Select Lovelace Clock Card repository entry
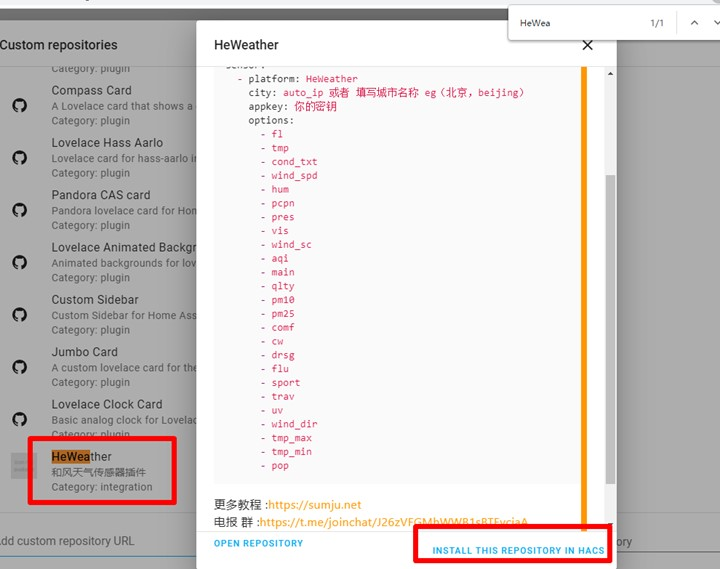720x569 pixels. click(98, 418)
